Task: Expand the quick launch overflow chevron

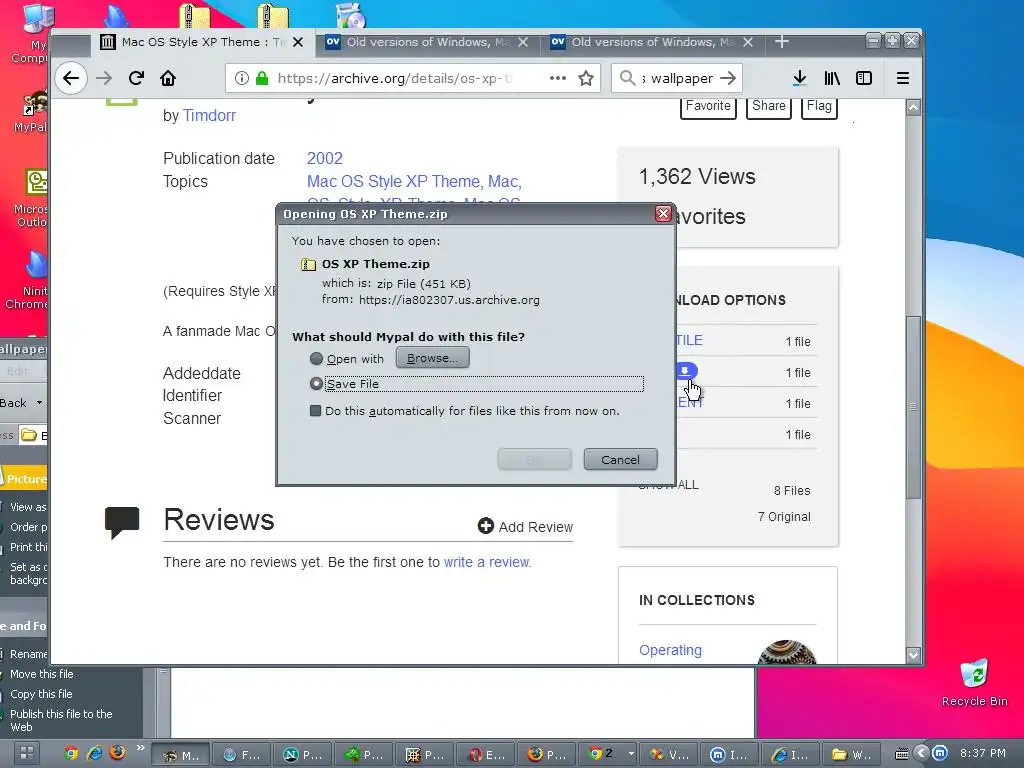Action: pyautogui.click(x=140, y=748)
